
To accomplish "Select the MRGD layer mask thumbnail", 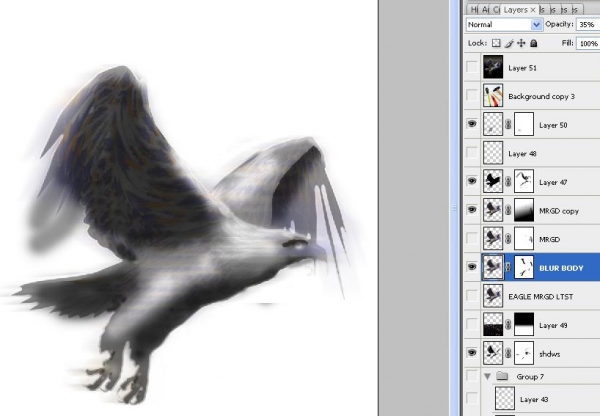I will [524, 238].
